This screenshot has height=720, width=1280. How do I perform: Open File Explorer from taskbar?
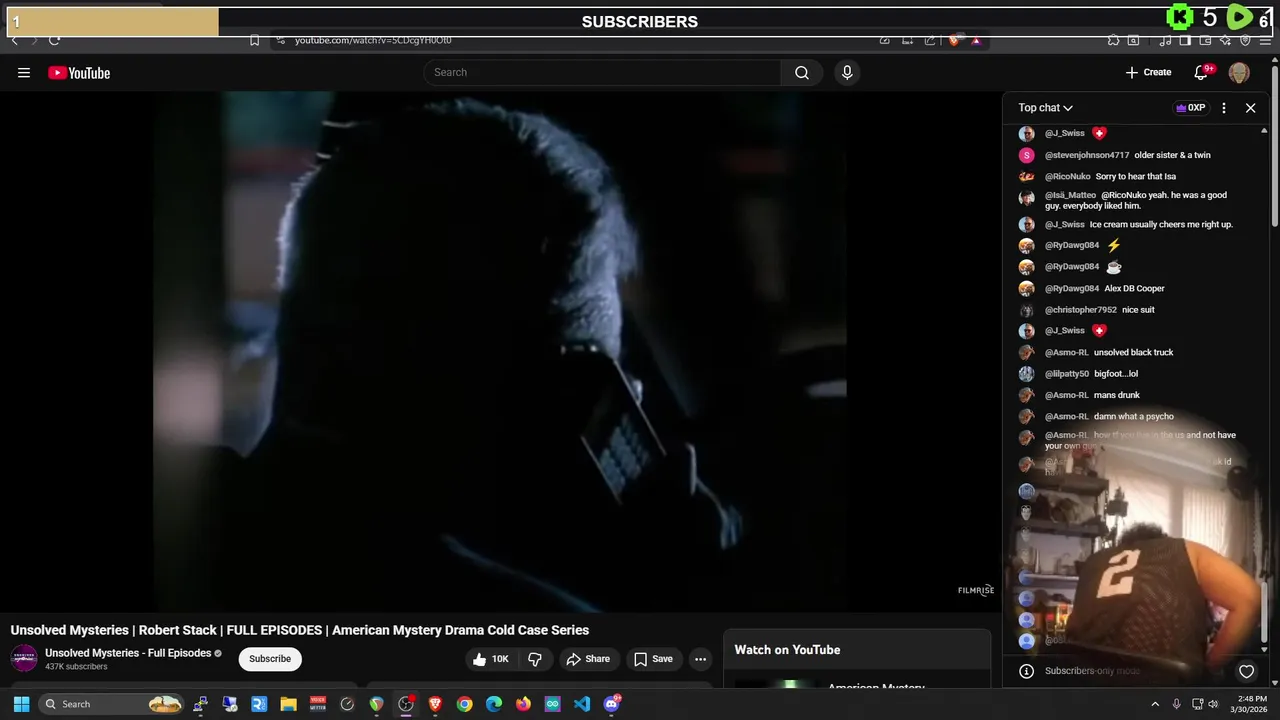(x=288, y=704)
